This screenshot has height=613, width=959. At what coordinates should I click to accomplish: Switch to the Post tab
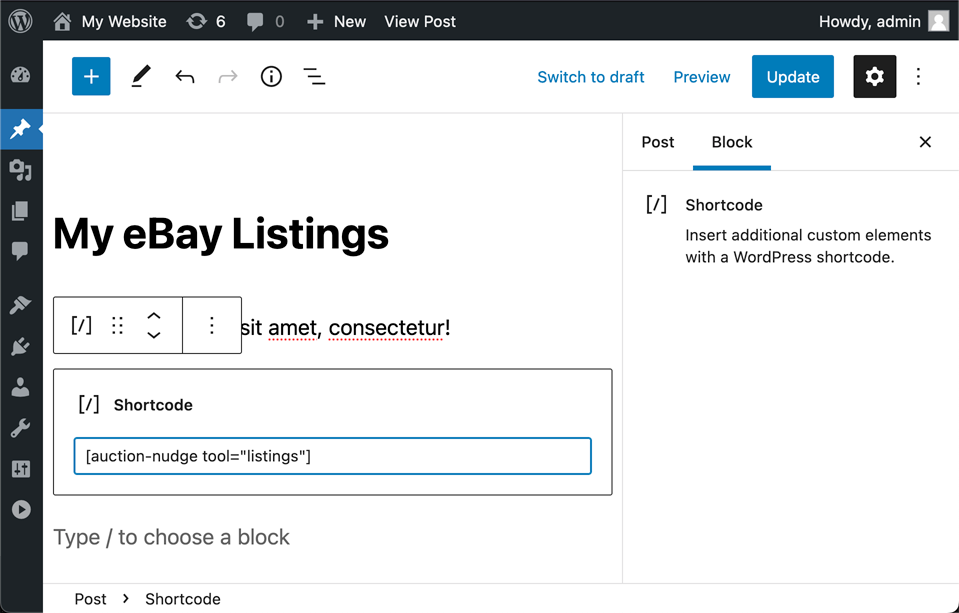click(657, 142)
